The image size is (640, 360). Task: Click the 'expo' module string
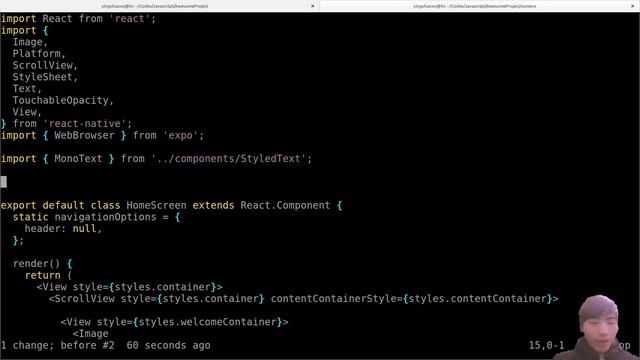[x=180, y=136]
